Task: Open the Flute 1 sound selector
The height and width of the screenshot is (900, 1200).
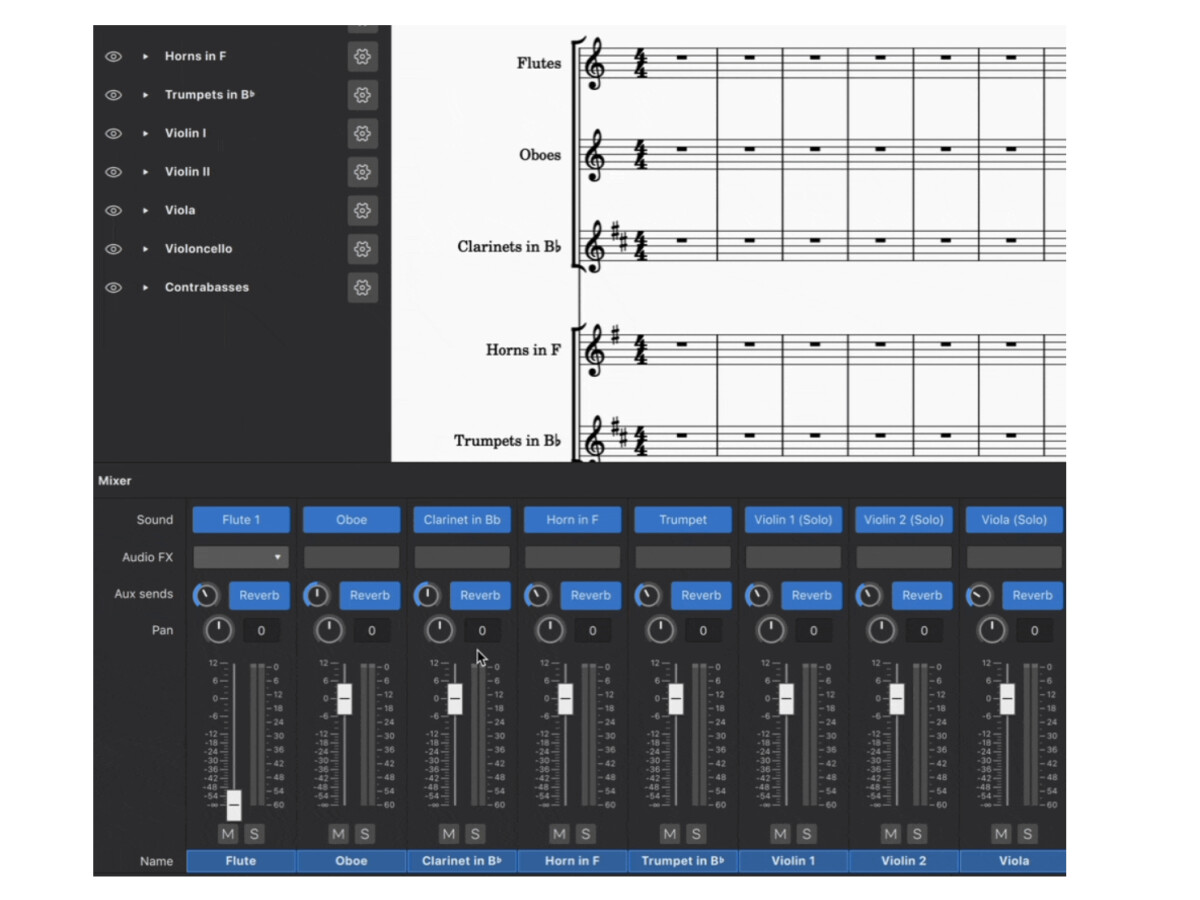Action: click(241, 520)
